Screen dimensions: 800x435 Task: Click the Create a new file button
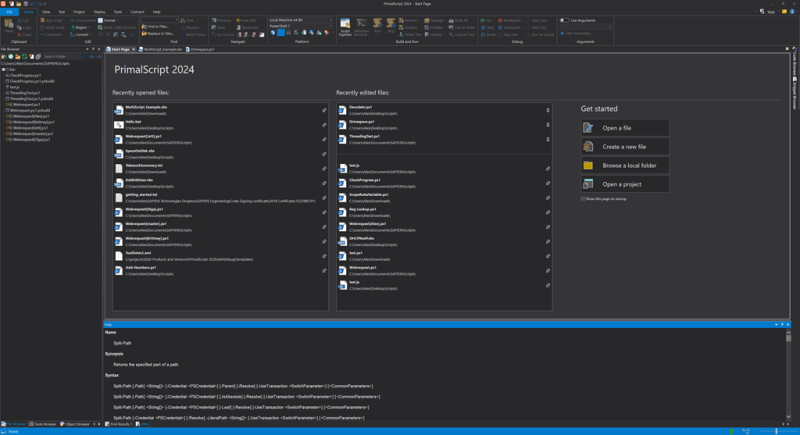[625, 147]
